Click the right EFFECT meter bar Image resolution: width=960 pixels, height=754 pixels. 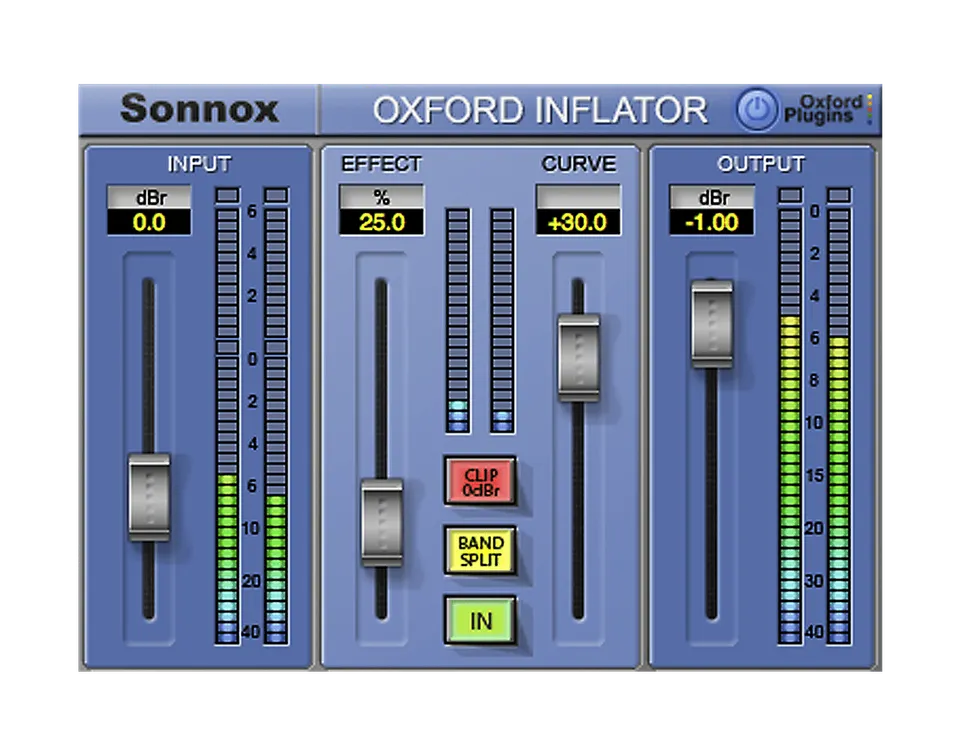pos(503,321)
